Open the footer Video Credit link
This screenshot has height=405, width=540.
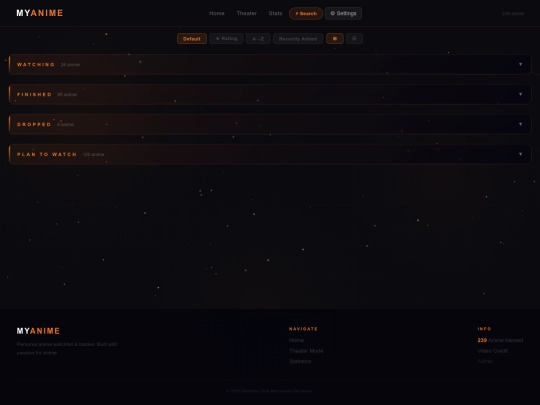492,351
